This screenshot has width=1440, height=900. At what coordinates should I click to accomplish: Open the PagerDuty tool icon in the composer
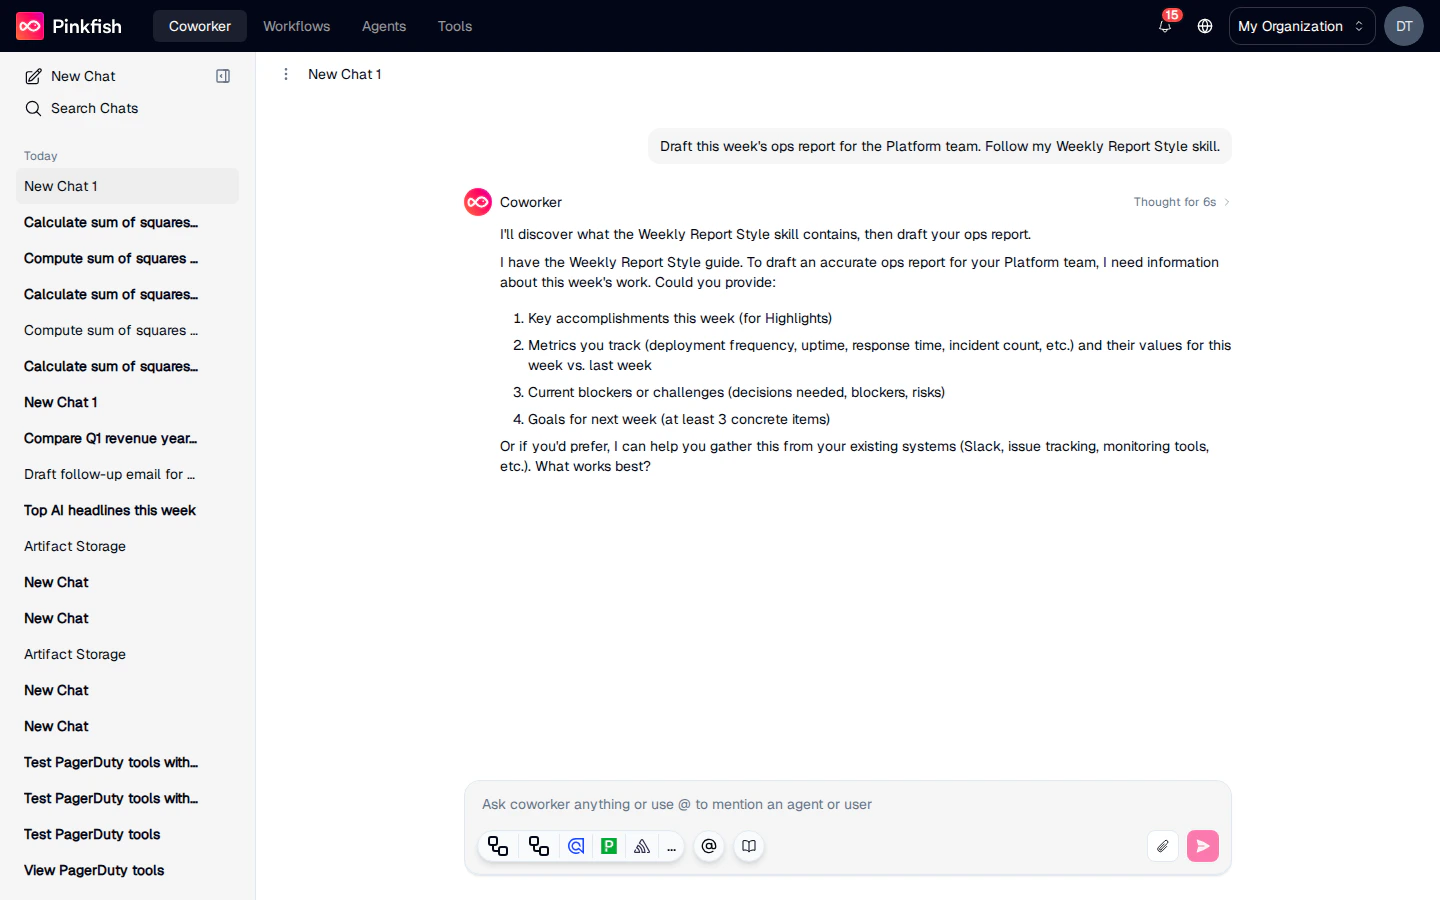coord(609,846)
